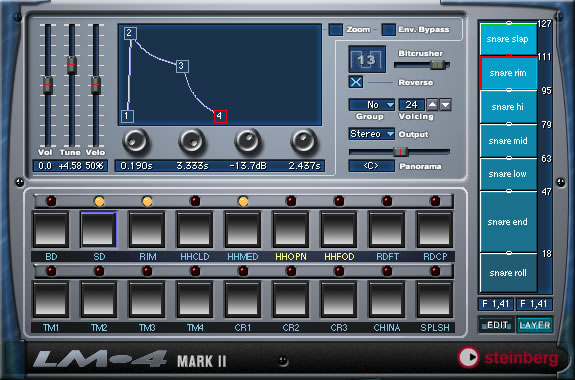The height and width of the screenshot is (380, 575).
Task: Trigger the HHMED pad
Action: tap(243, 229)
